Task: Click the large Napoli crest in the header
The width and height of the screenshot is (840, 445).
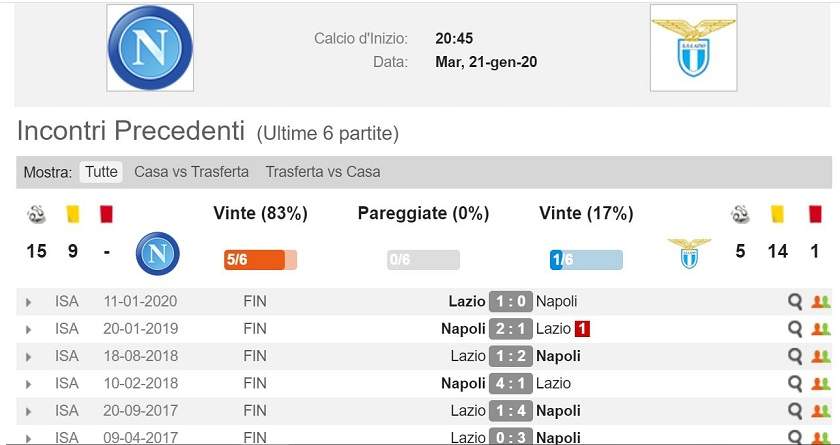Action: coord(150,48)
